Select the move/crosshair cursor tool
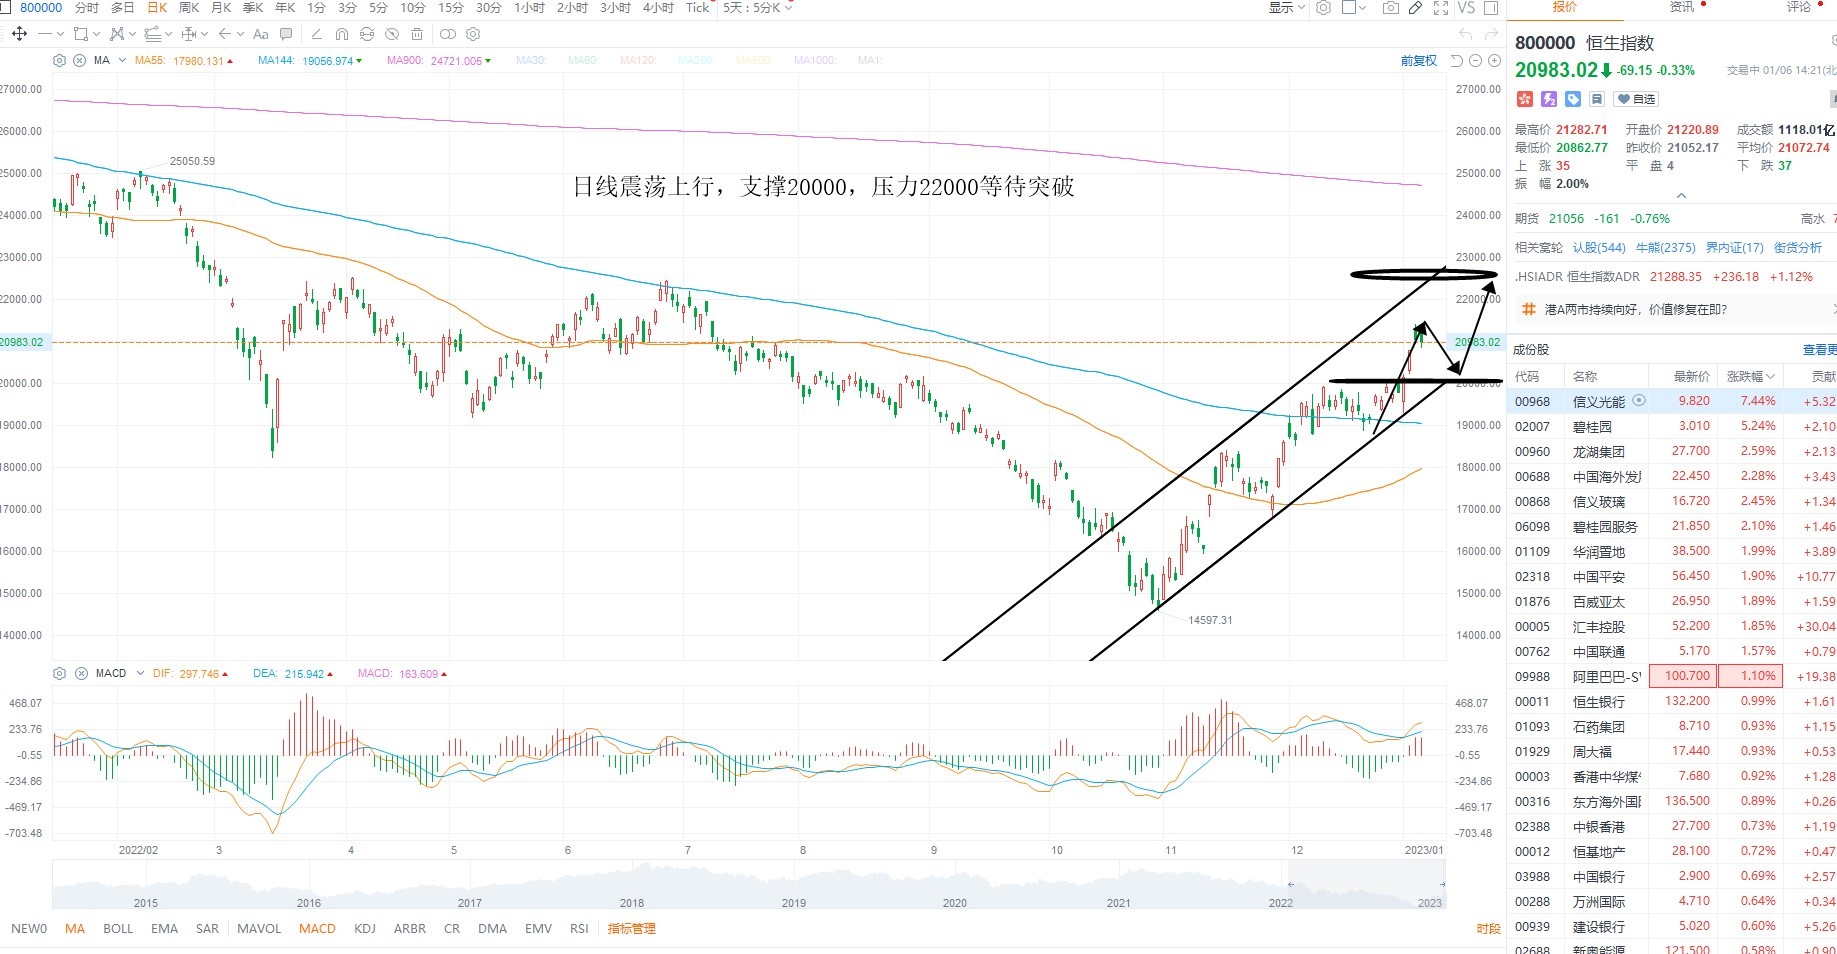The width and height of the screenshot is (1837, 954). (19, 34)
